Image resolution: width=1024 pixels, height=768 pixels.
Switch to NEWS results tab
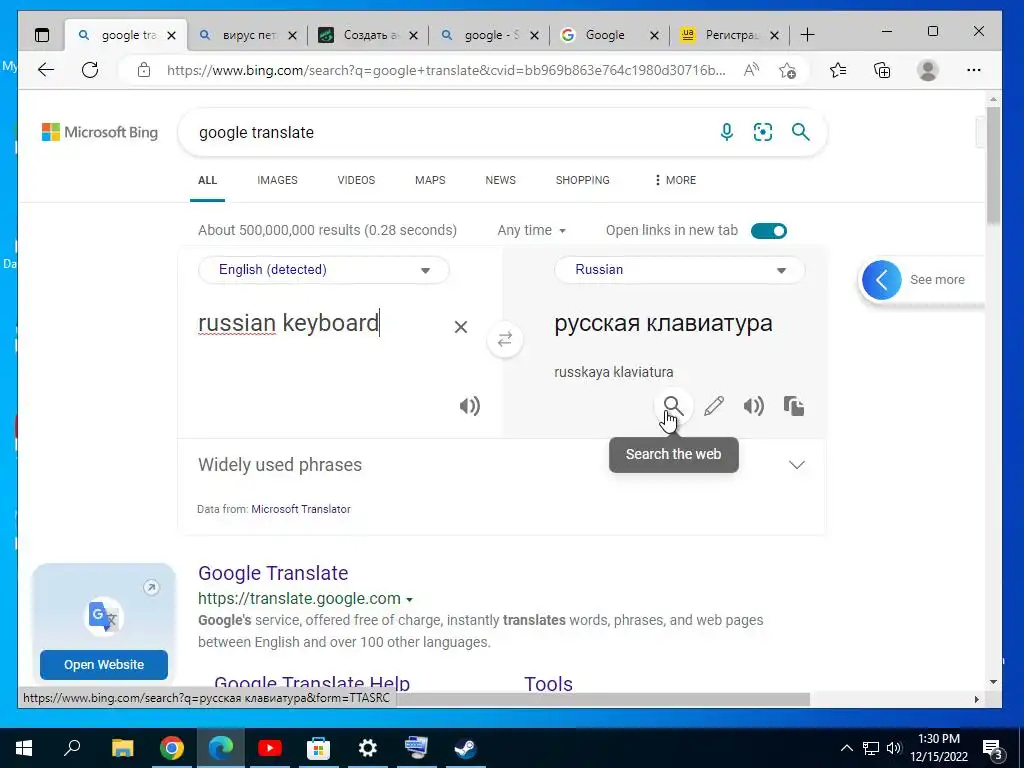(500, 180)
